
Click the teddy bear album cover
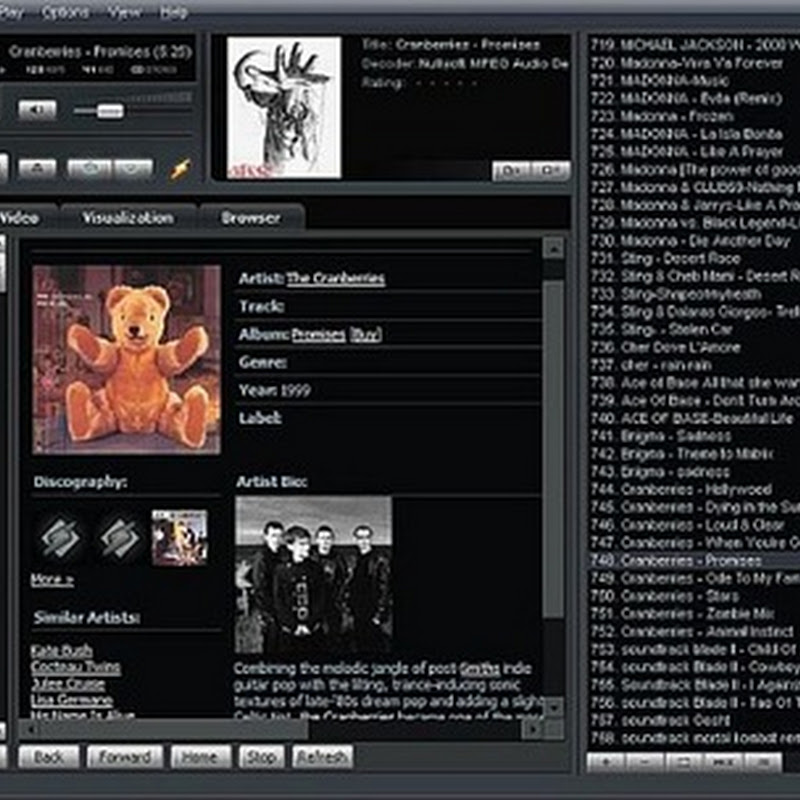click(127, 359)
